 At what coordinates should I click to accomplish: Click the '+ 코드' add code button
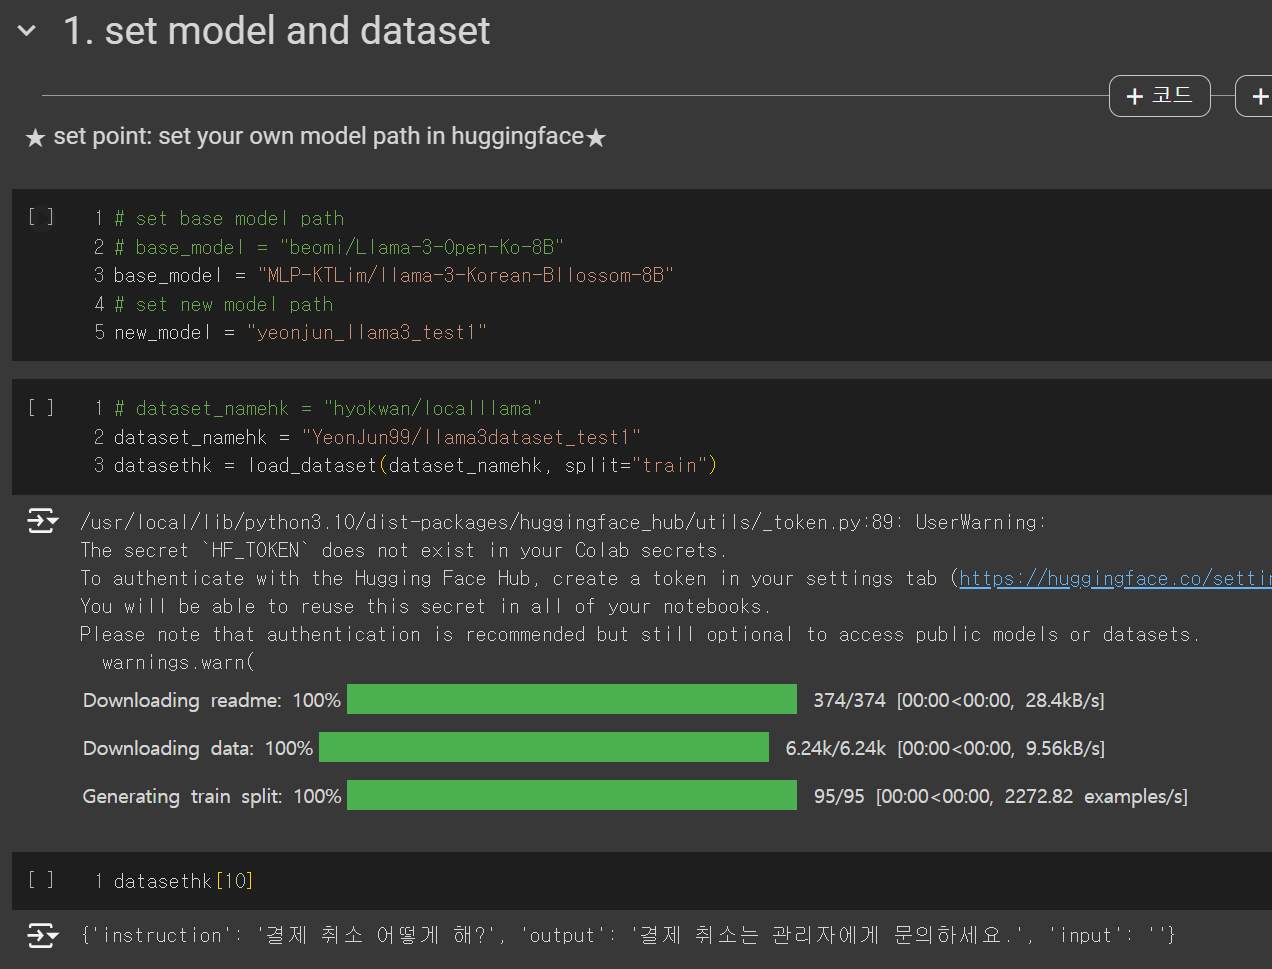(x=1160, y=96)
